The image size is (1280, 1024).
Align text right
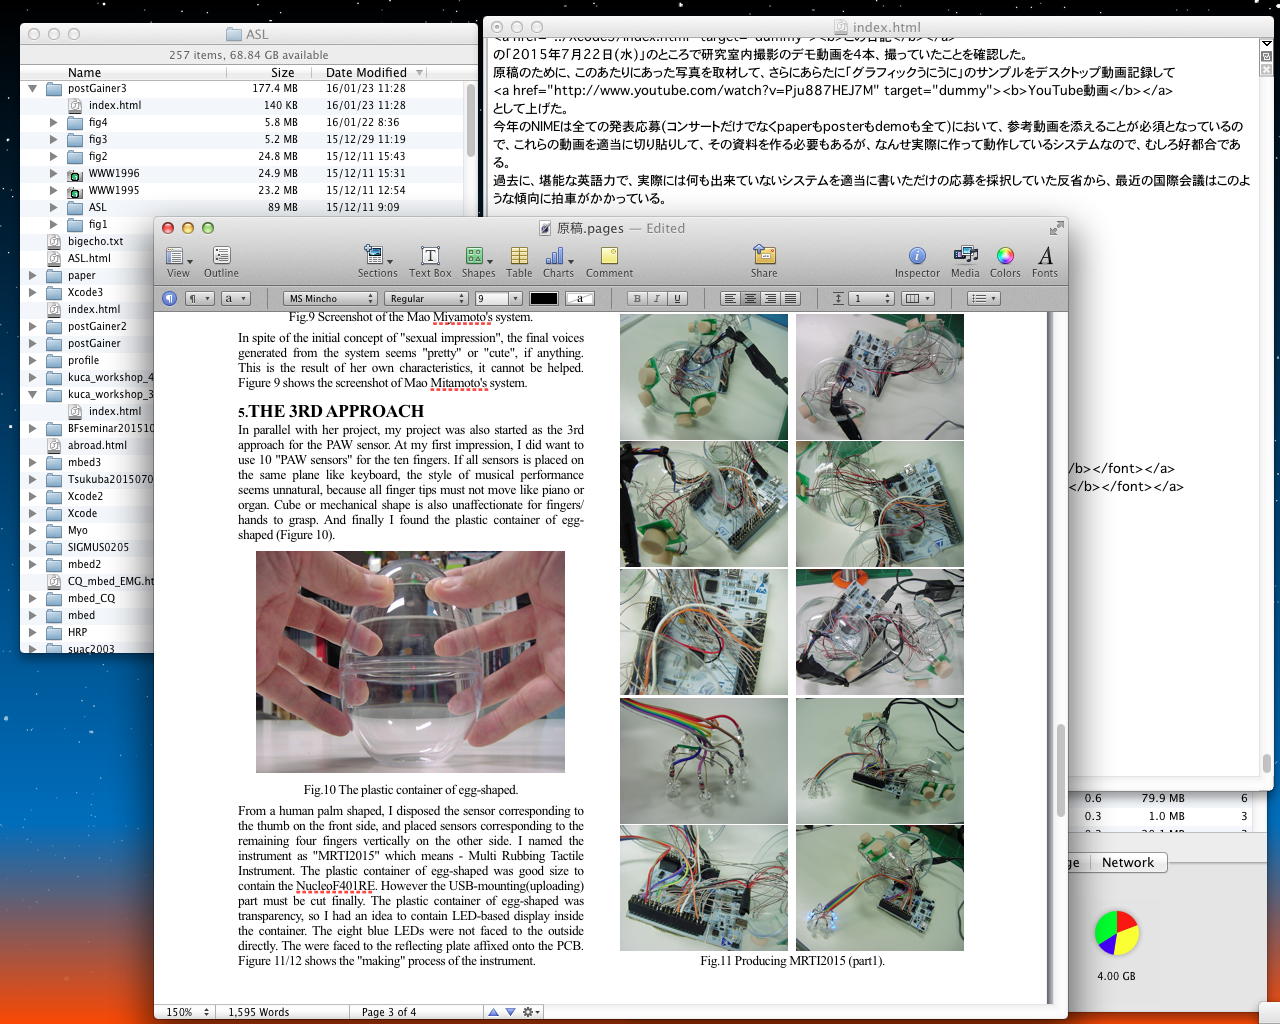tap(770, 298)
